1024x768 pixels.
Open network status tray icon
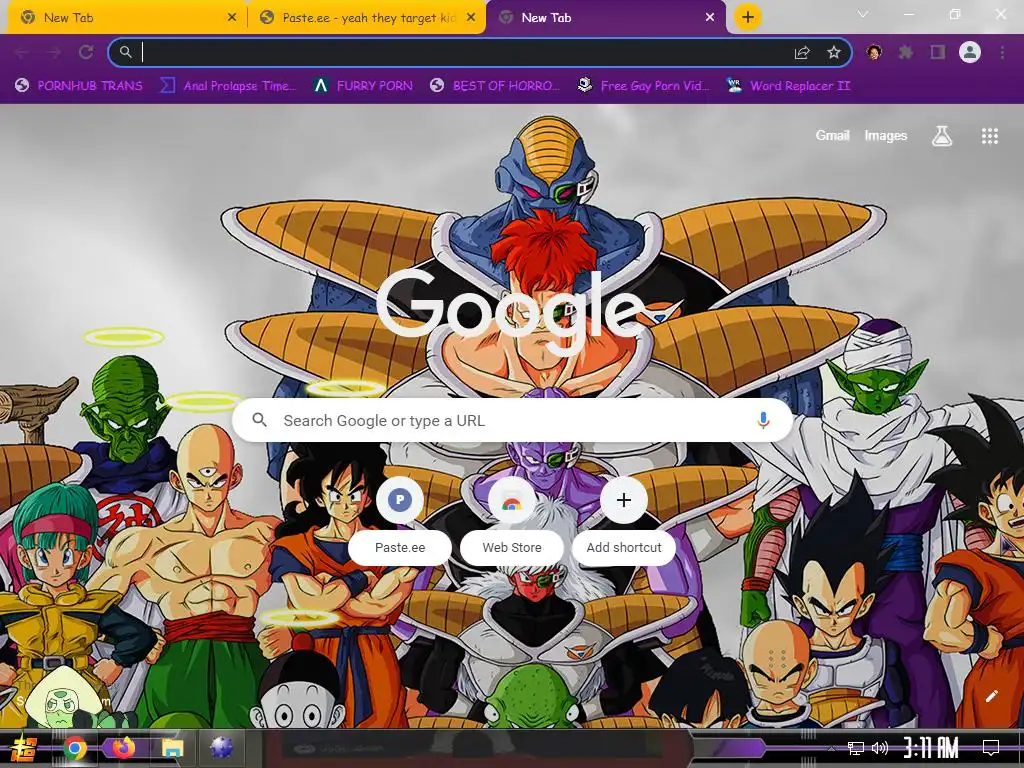(x=856, y=748)
